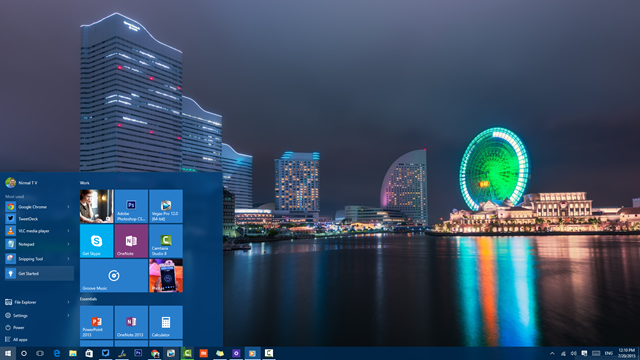Open PowerPoint 2013 tile
The width and height of the screenshot is (640, 360).
97,322
